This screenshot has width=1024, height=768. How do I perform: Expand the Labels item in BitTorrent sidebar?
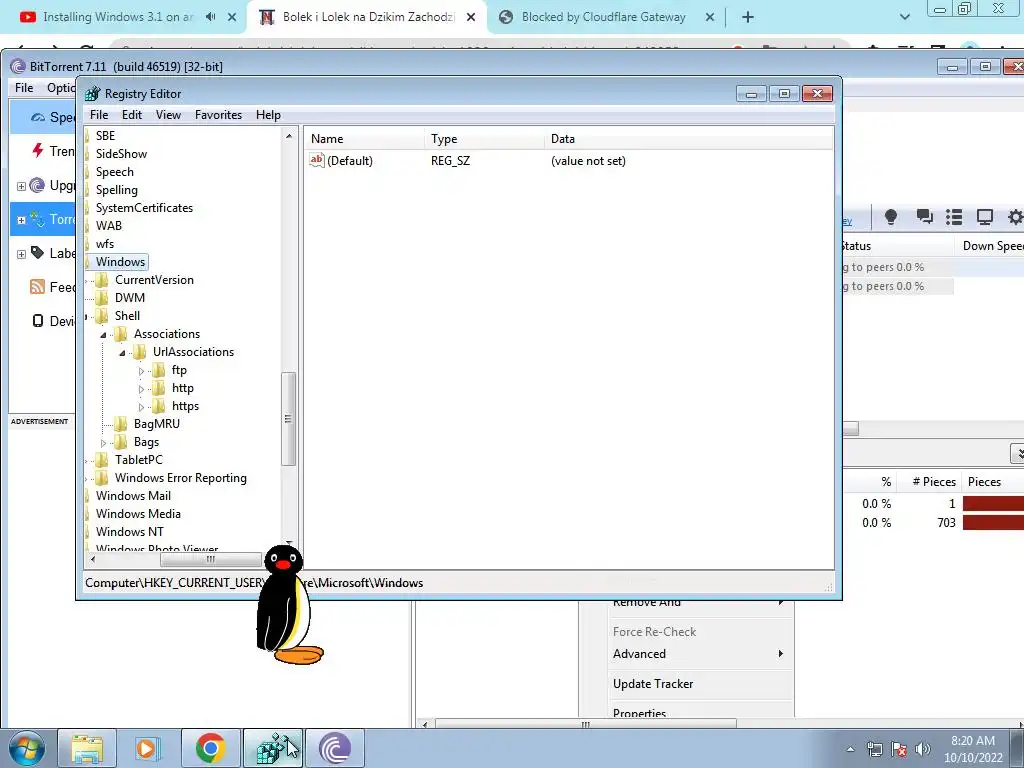[21, 255]
